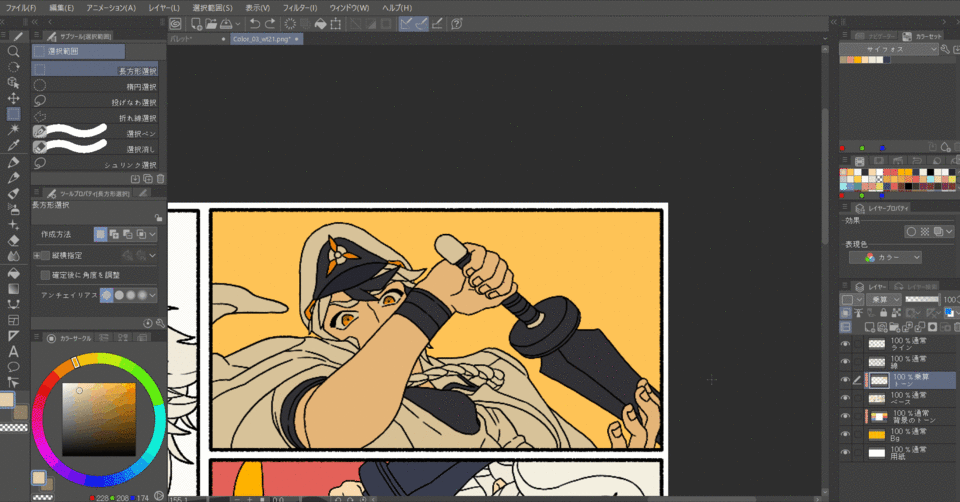Select the Auto select magic wand tool
Screen dimensions: 960x502
coord(13,129)
